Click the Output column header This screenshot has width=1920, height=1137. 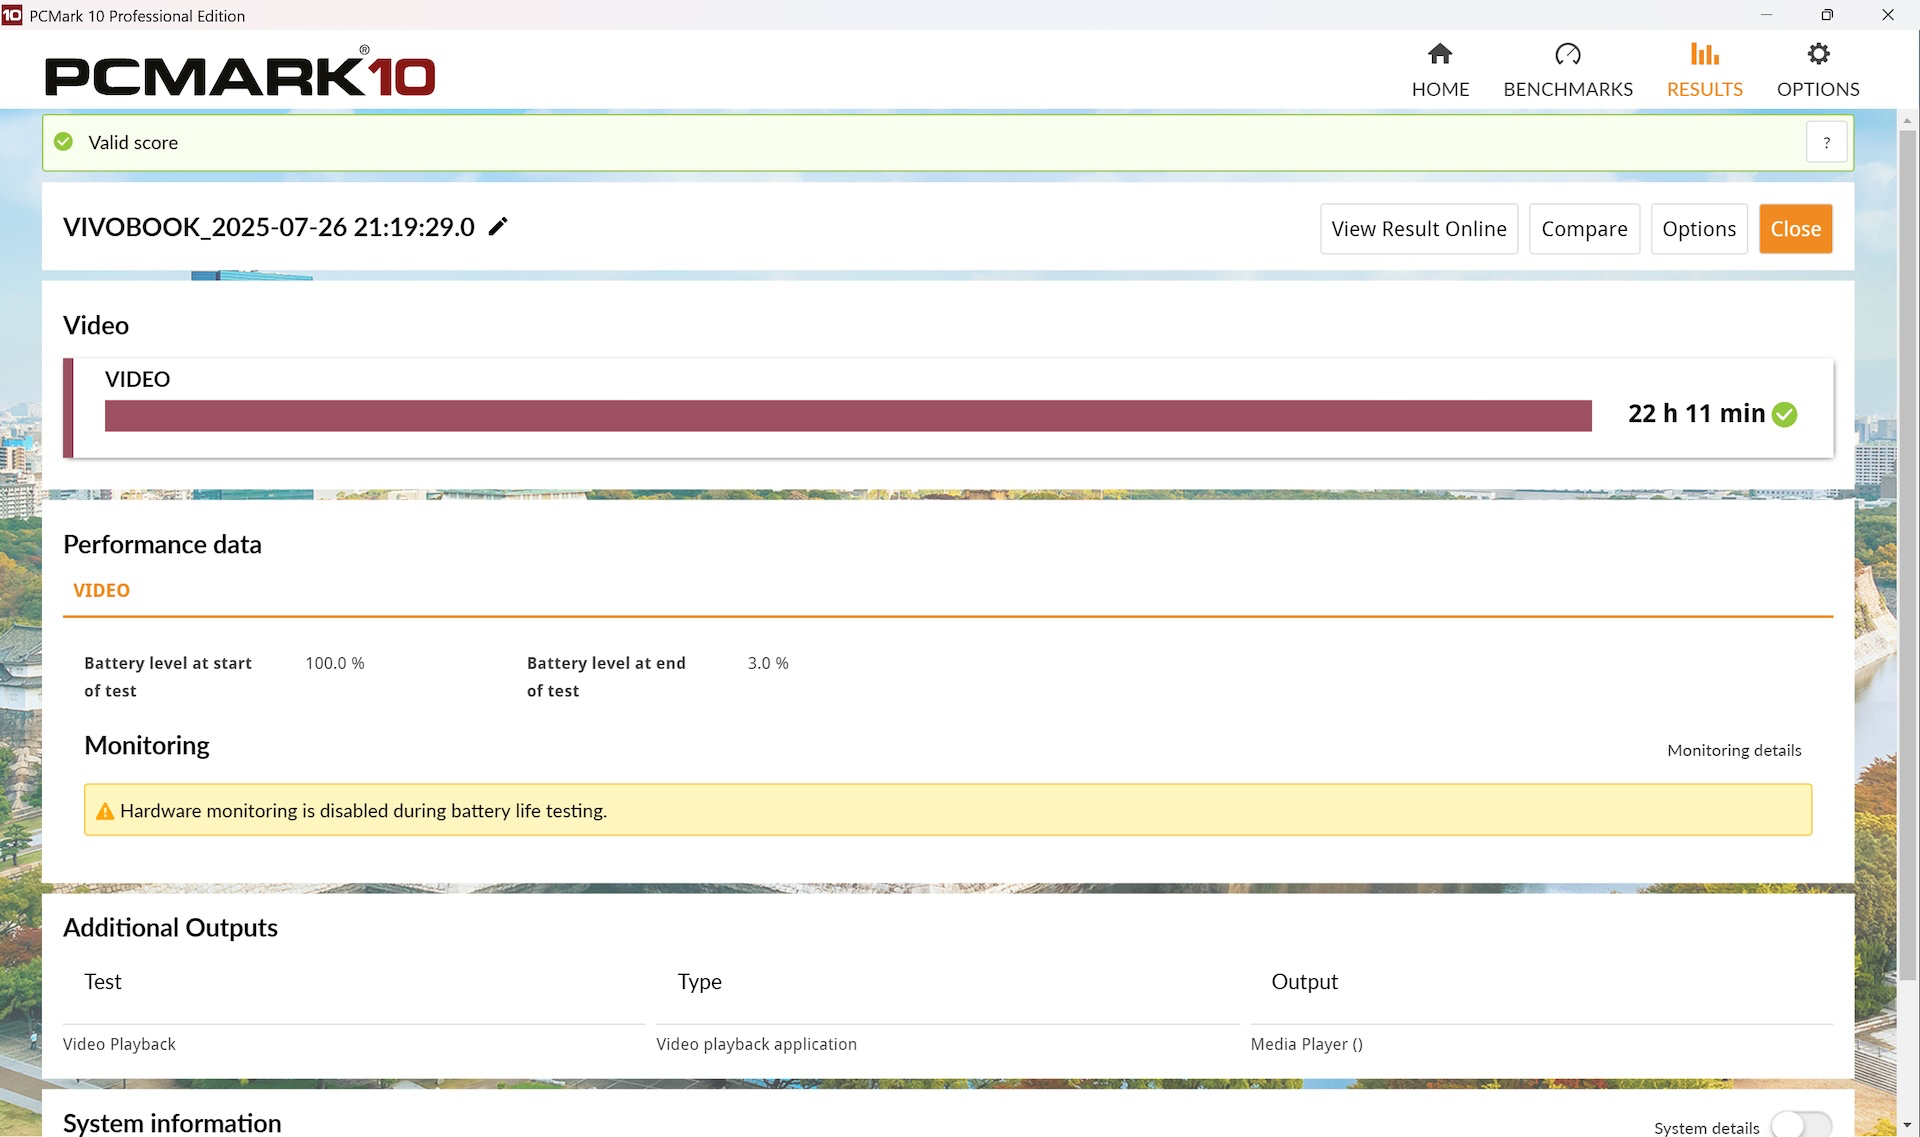pos(1304,982)
